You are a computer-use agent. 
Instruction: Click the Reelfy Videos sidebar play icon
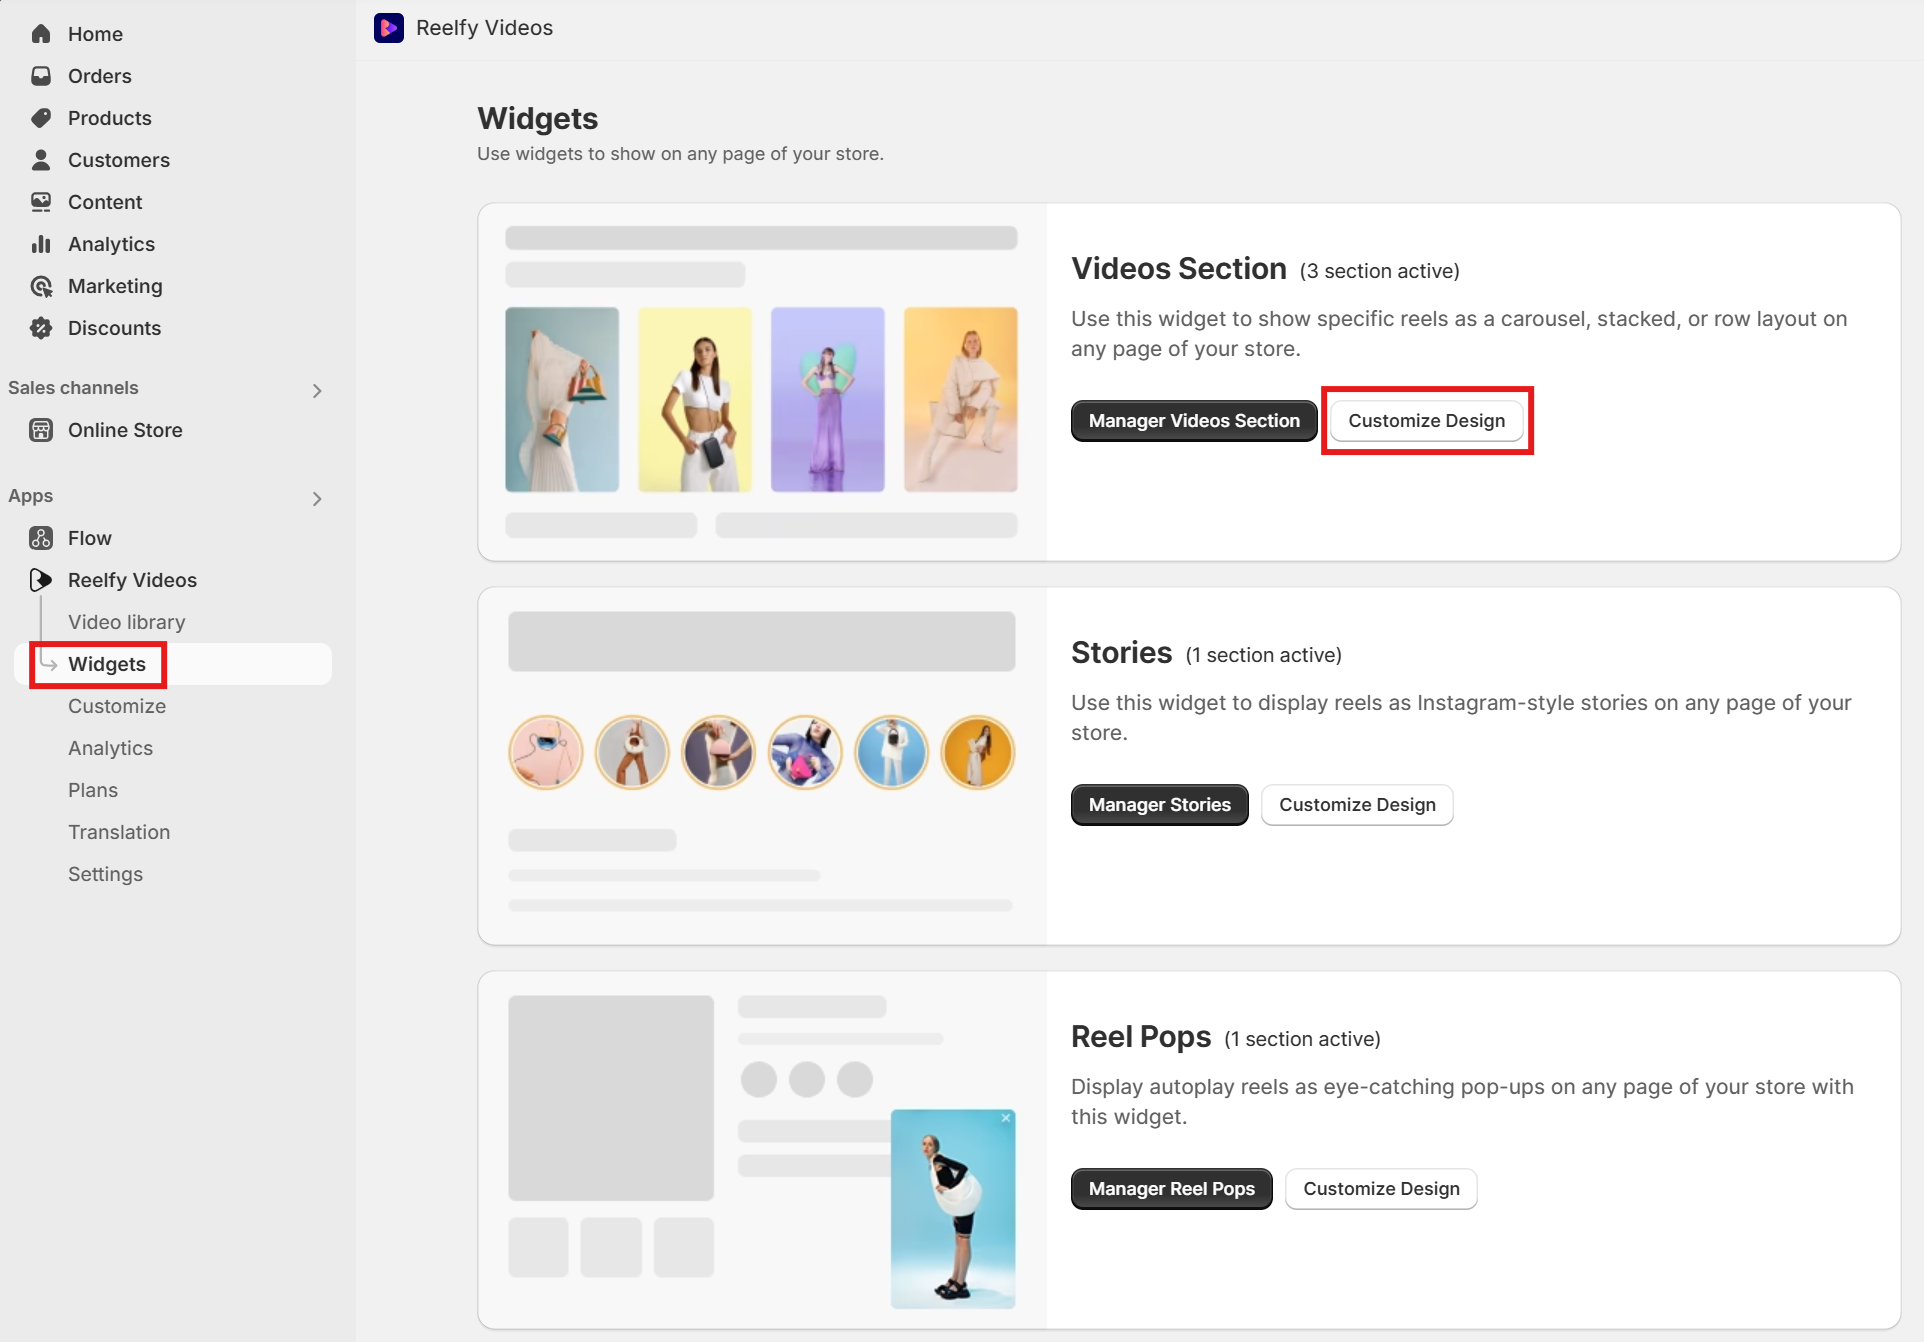[x=41, y=580]
